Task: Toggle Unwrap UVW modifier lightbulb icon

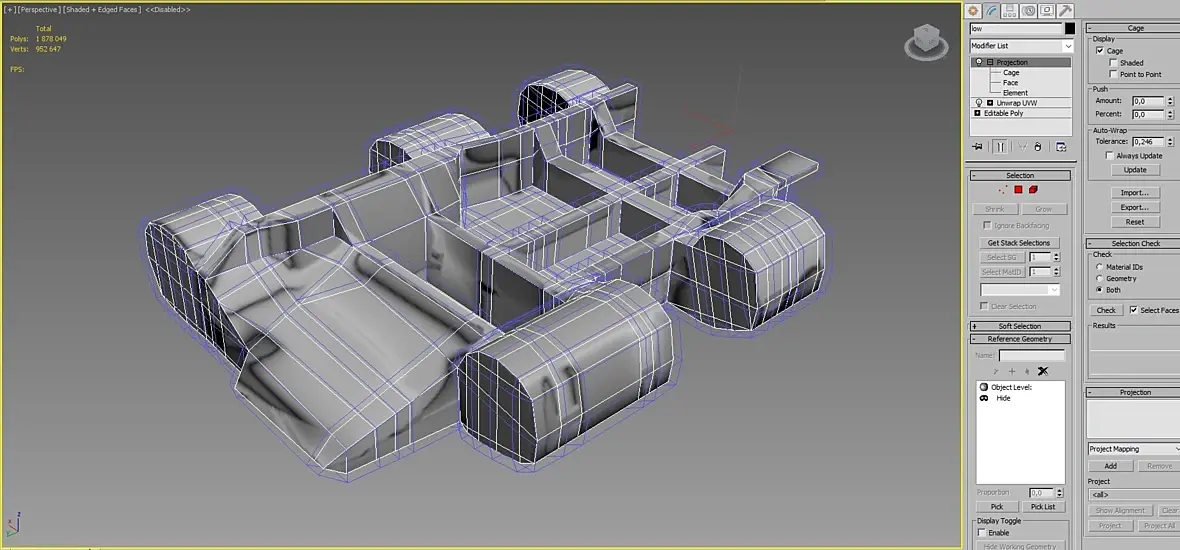Action: pyautogui.click(x=979, y=102)
